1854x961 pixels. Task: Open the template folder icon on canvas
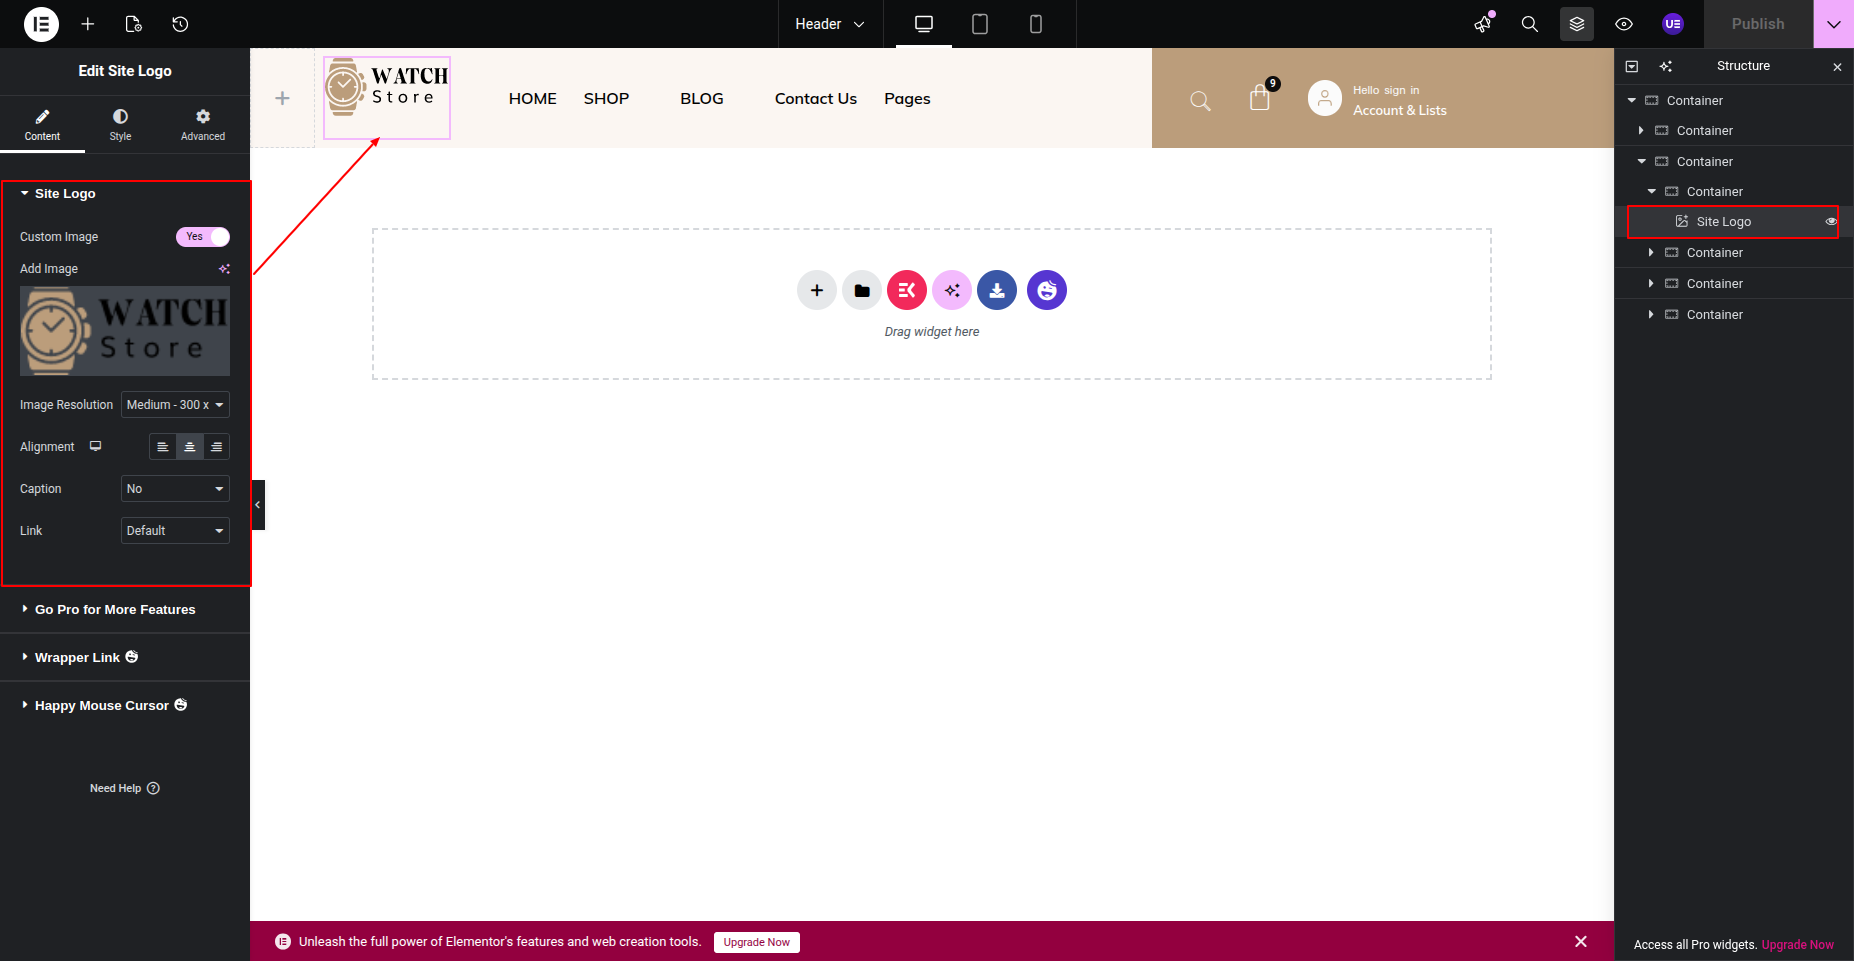862,290
